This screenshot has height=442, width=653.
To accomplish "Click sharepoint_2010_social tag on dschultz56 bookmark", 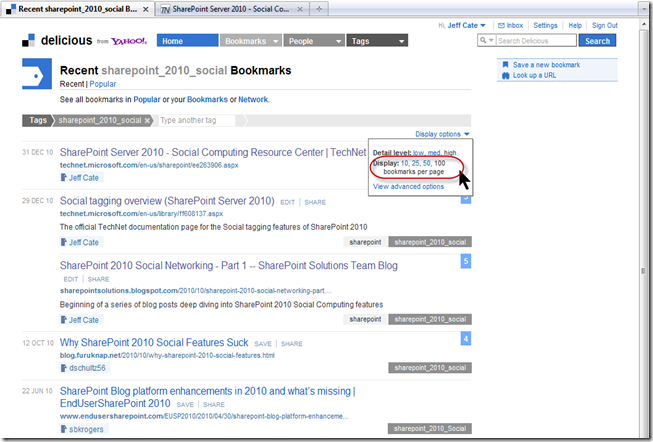I will pos(430,368).
